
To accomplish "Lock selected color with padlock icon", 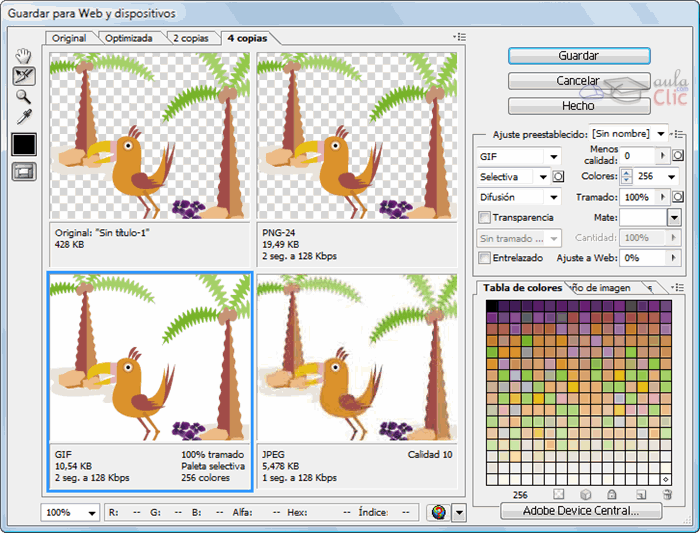I will pyautogui.click(x=613, y=495).
